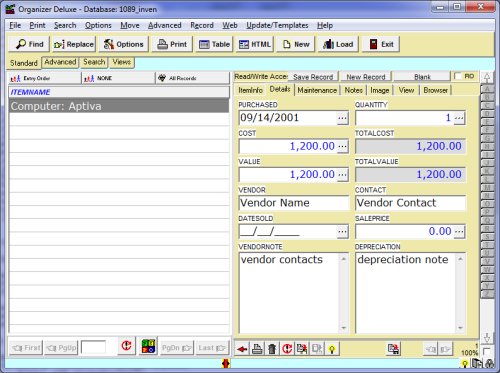Select the Advanced toolbar tab
The height and width of the screenshot is (373, 500).
click(60, 62)
